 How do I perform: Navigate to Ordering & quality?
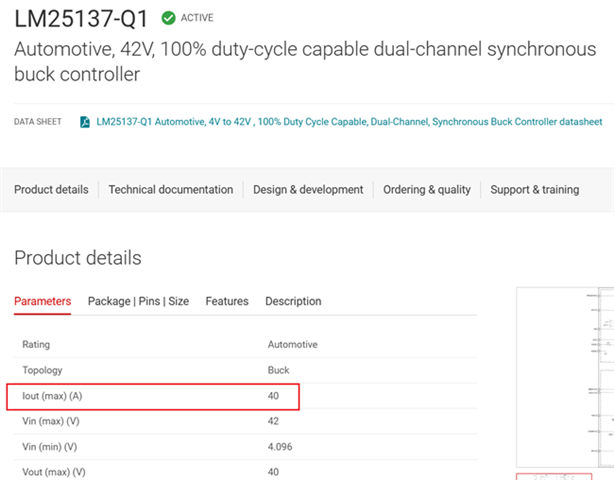(427, 189)
